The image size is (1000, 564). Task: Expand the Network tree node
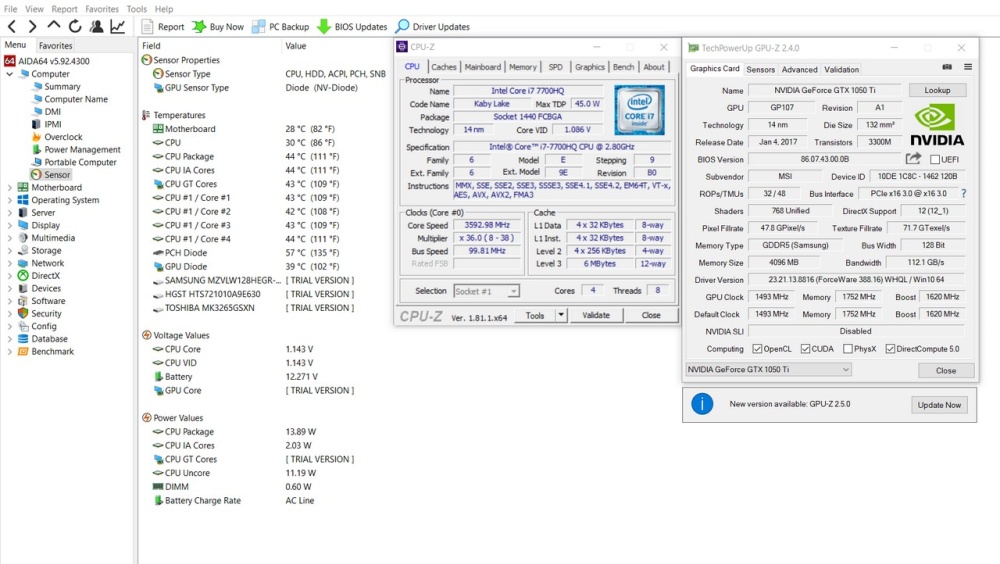coord(10,263)
